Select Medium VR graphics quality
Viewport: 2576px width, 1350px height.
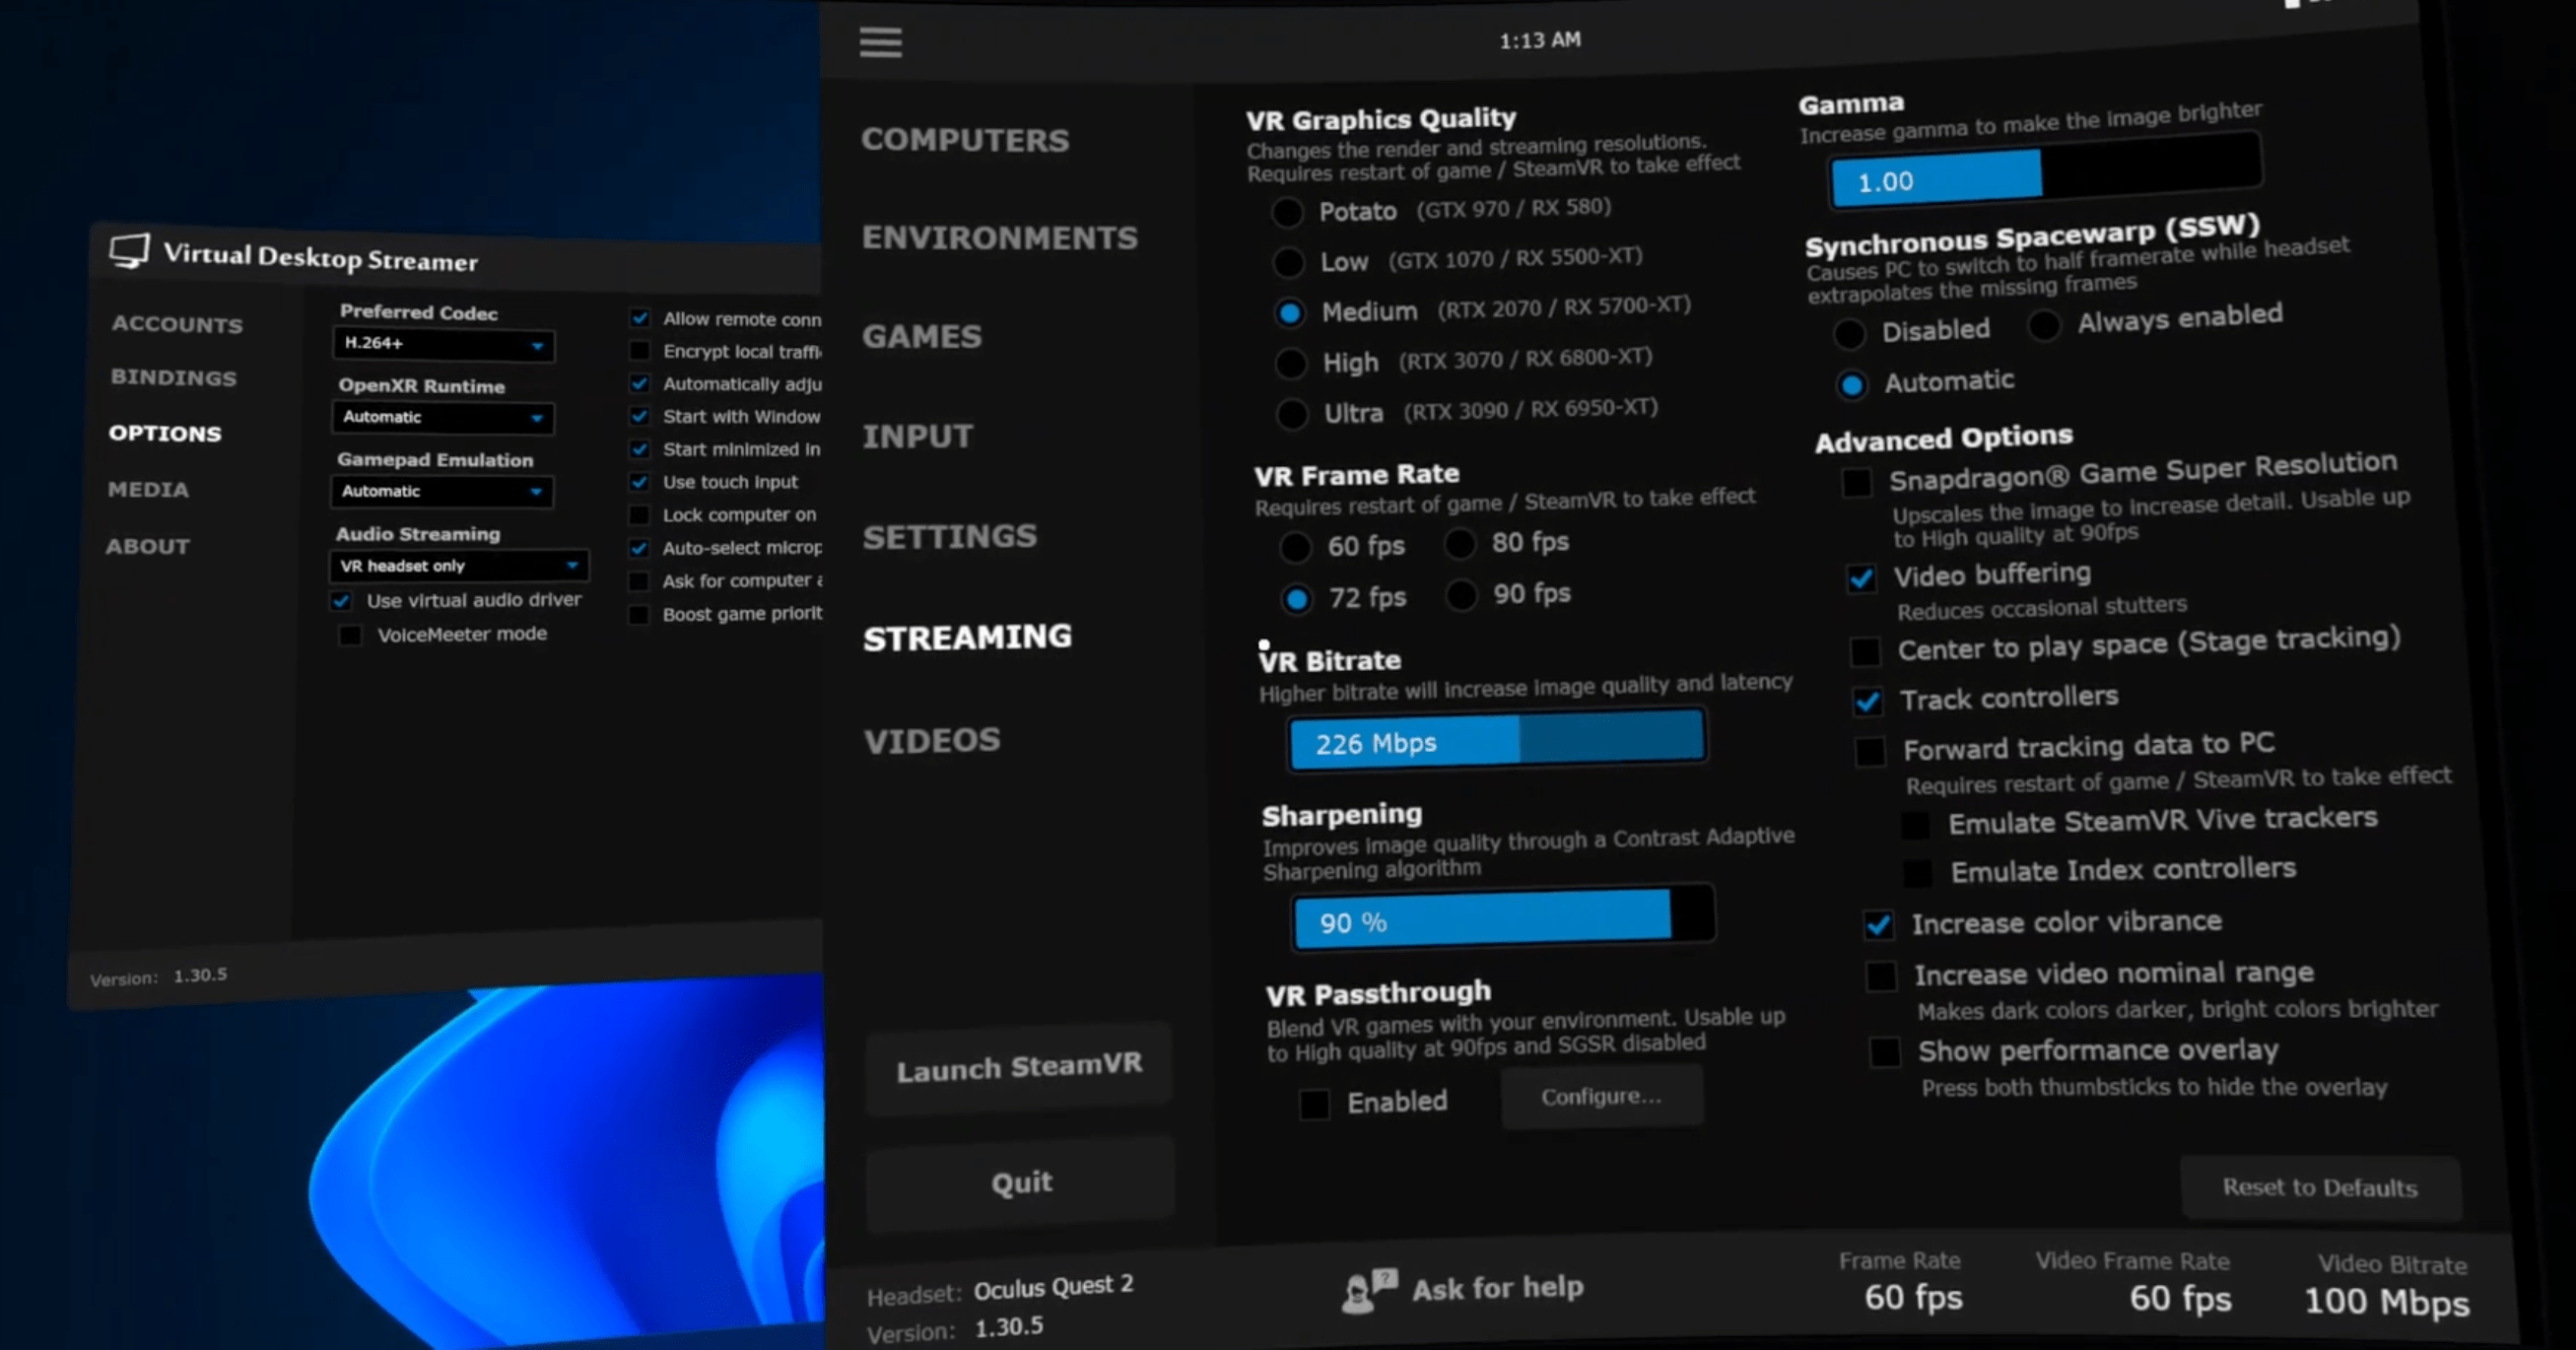(1289, 313)
